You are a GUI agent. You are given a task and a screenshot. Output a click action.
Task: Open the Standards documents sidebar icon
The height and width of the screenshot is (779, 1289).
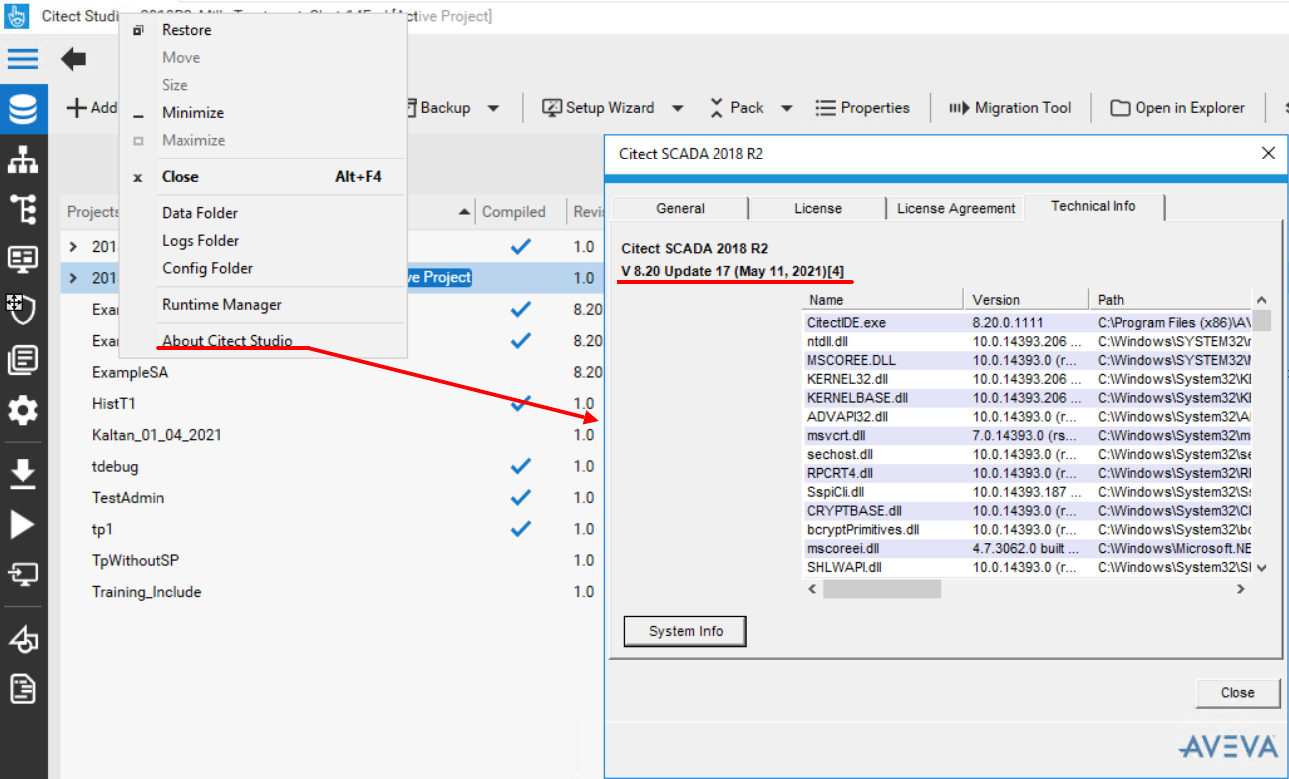[23, 359]
